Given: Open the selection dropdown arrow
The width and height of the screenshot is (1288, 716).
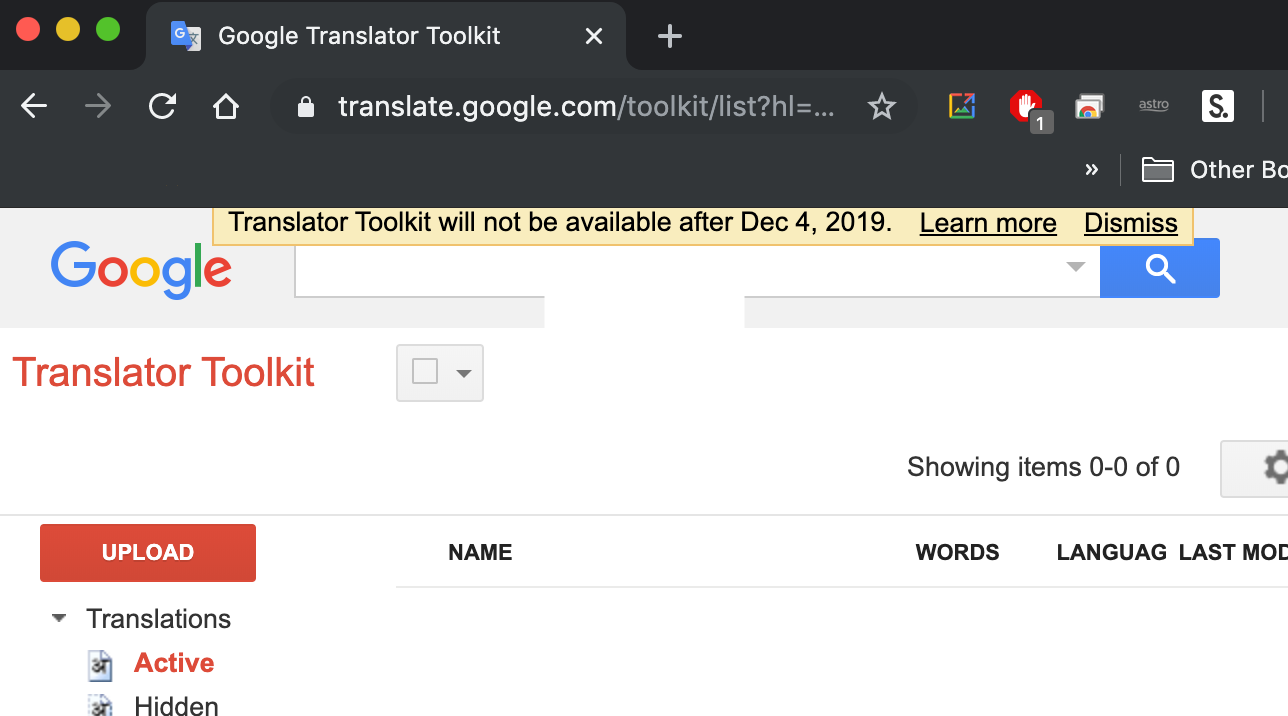Looking at the screenshot, I should pyautogui.click(x=463, y=373).
